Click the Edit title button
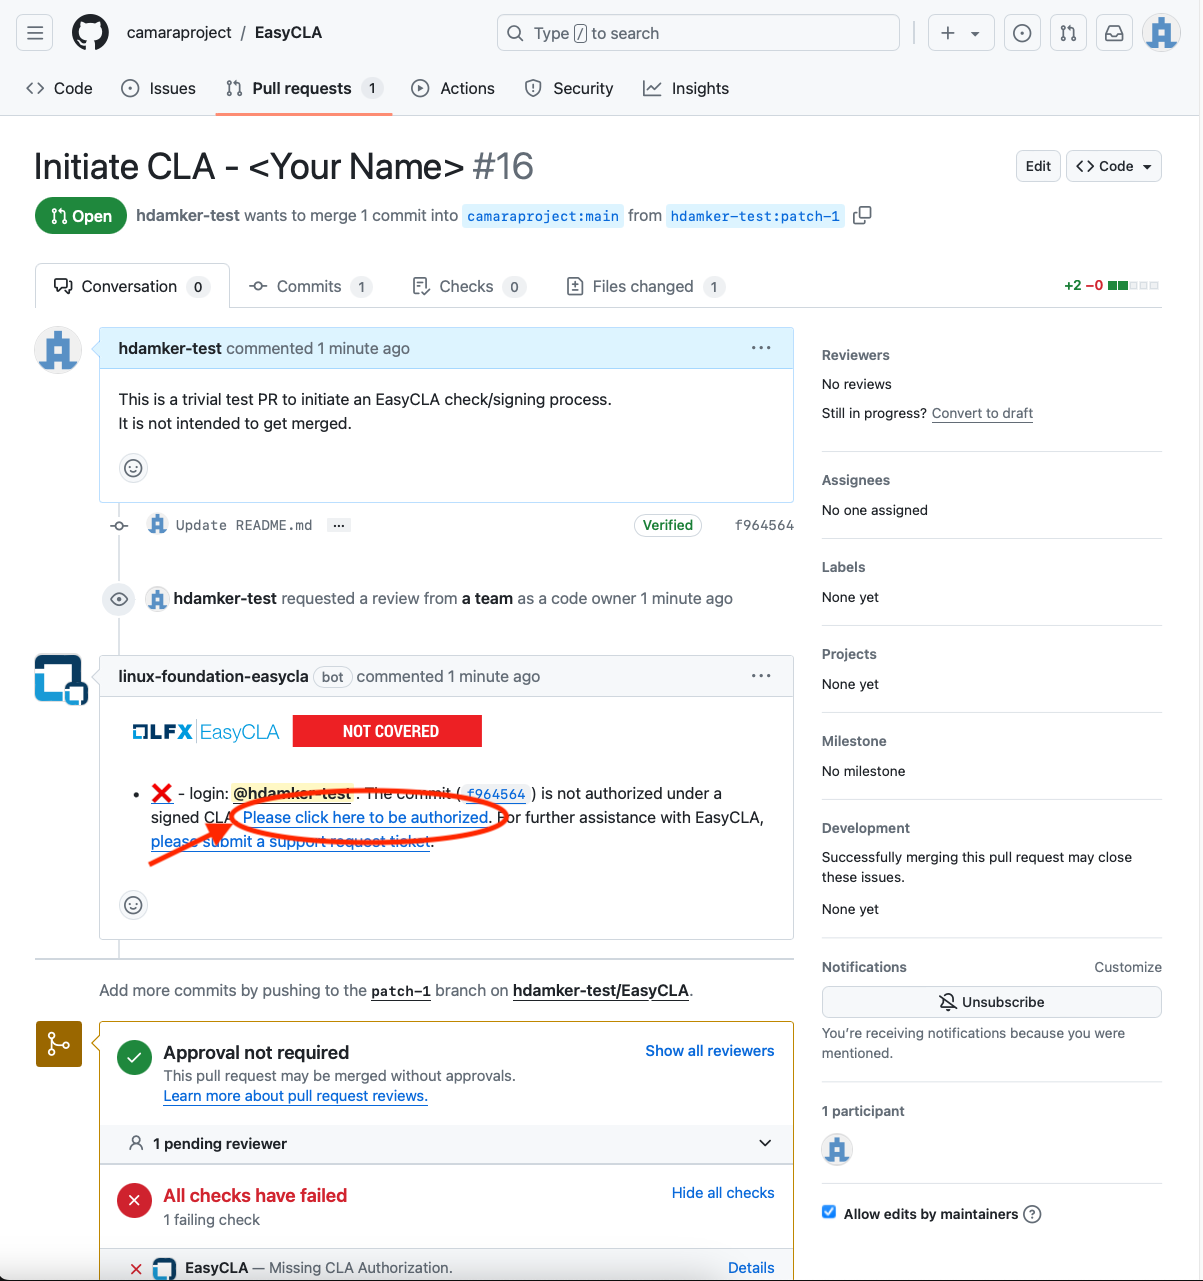This screenshot has width=1203, height=1281. [1038, 166]
